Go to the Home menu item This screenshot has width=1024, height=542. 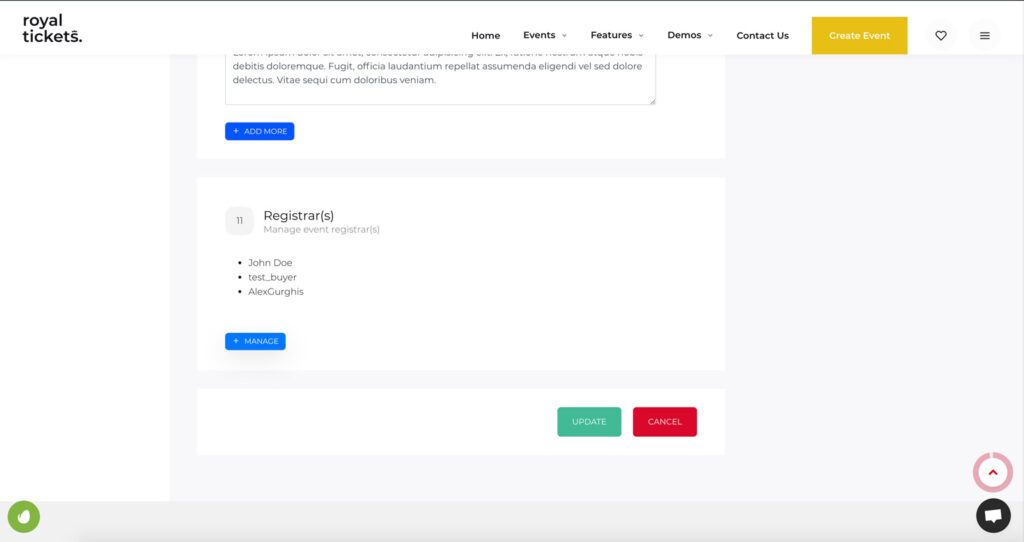point(486,35)
